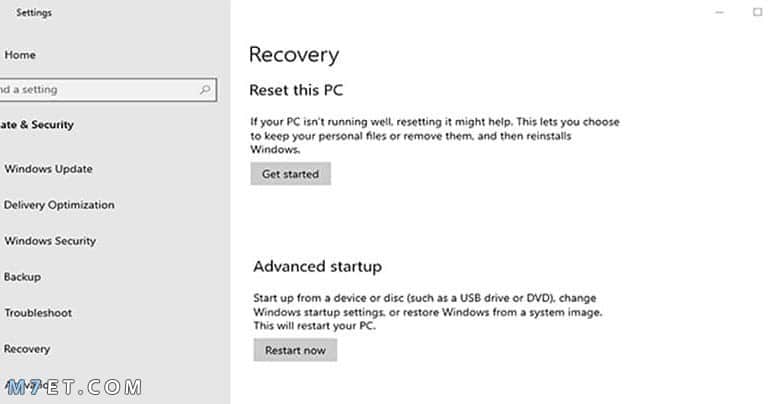Screen dimensions: 780x404
Task: Click the Settings window title
Action: pos(34,13)
